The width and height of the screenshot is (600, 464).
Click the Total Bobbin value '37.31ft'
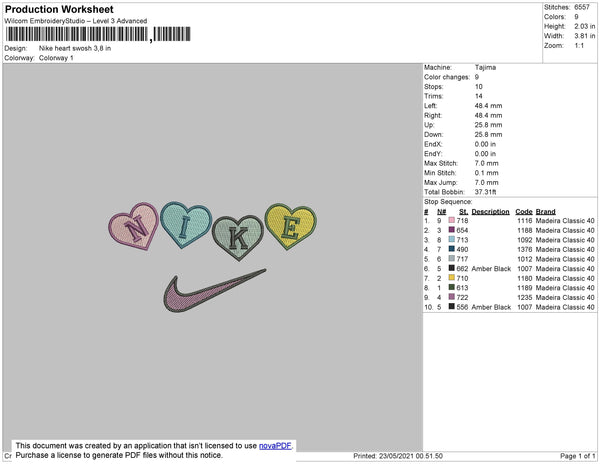(486, 192)
